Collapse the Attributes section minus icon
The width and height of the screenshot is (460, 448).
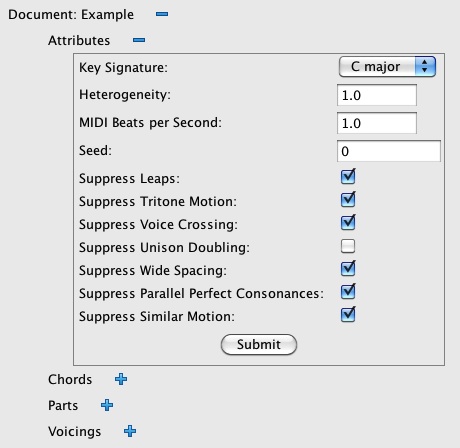[x=139, y=40]
